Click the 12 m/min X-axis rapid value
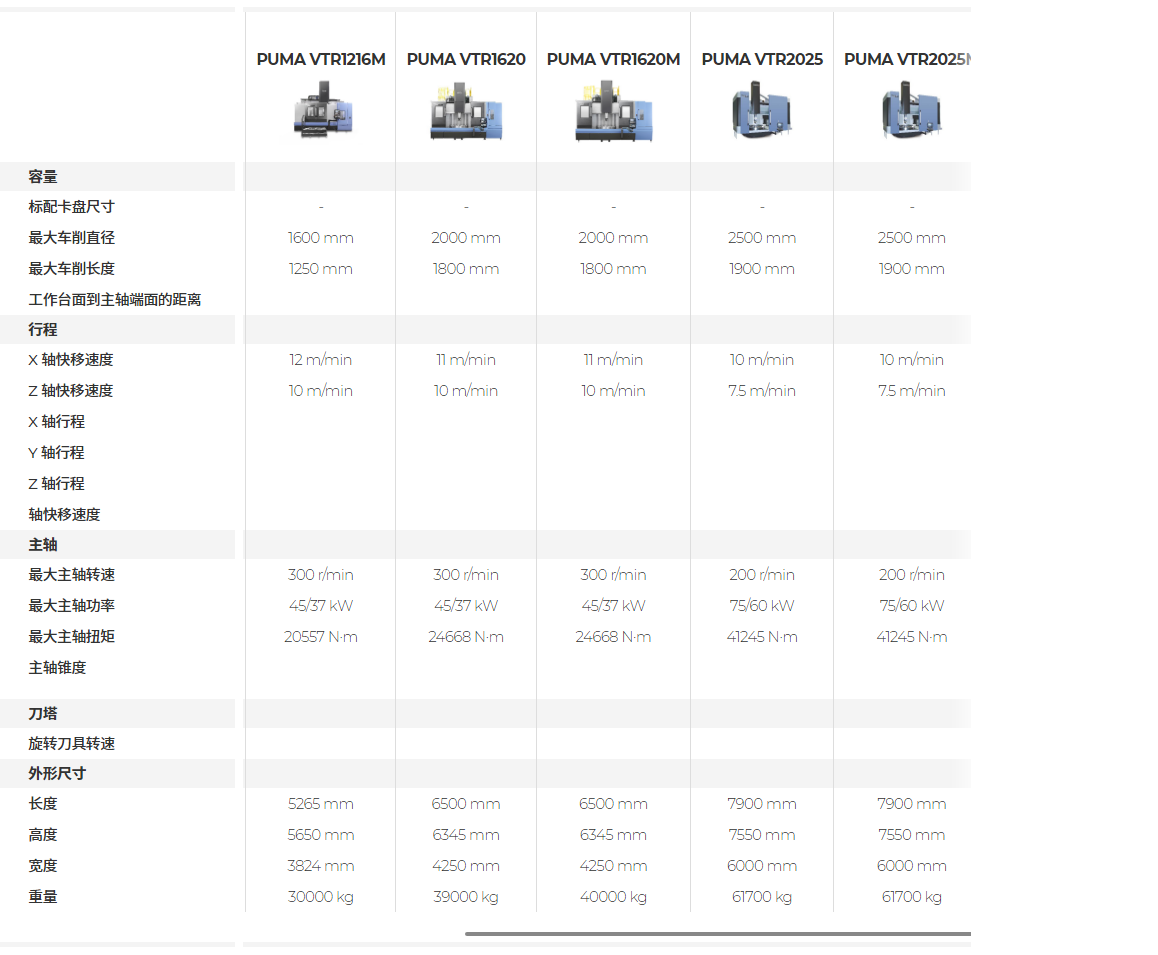 click(x=321, y=360)
